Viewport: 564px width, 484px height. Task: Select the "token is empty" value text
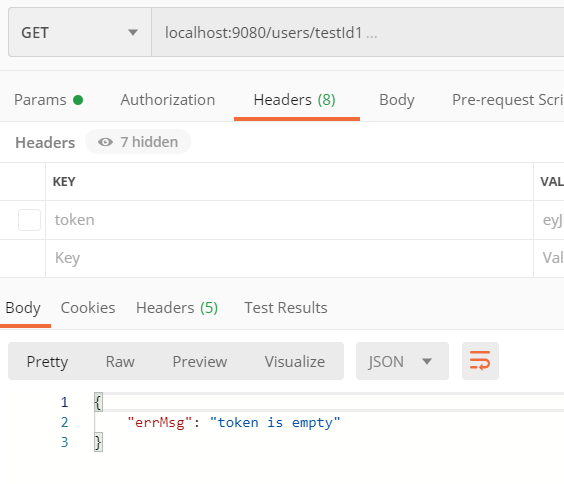tap(275, 423)
